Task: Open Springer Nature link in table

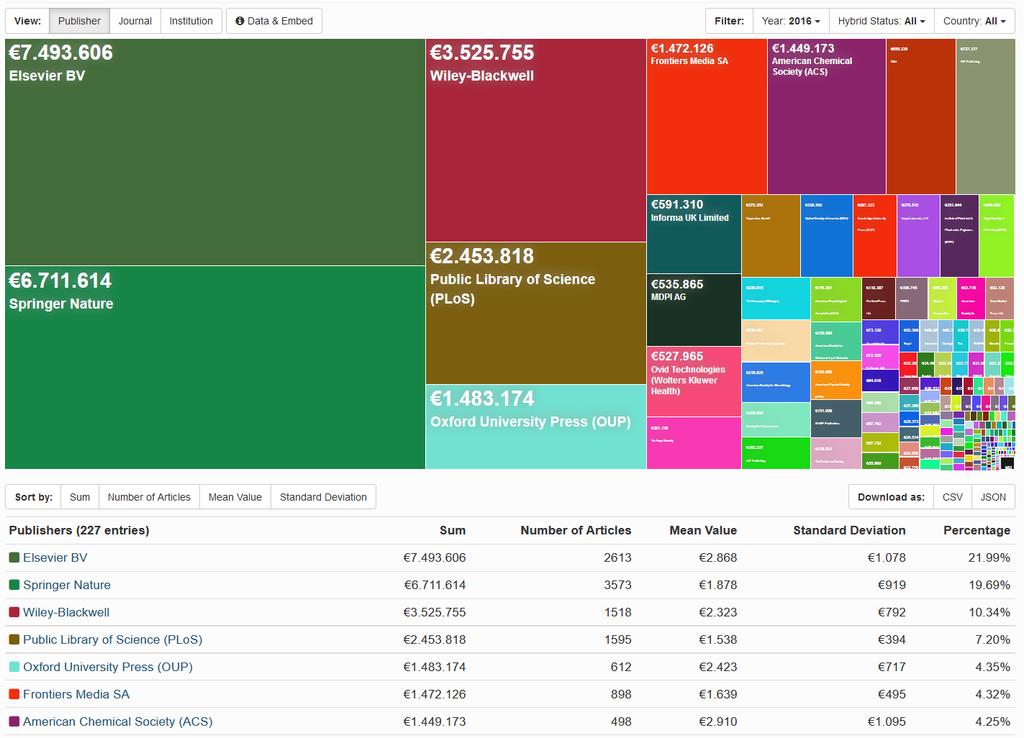Action: pos(67,585)
